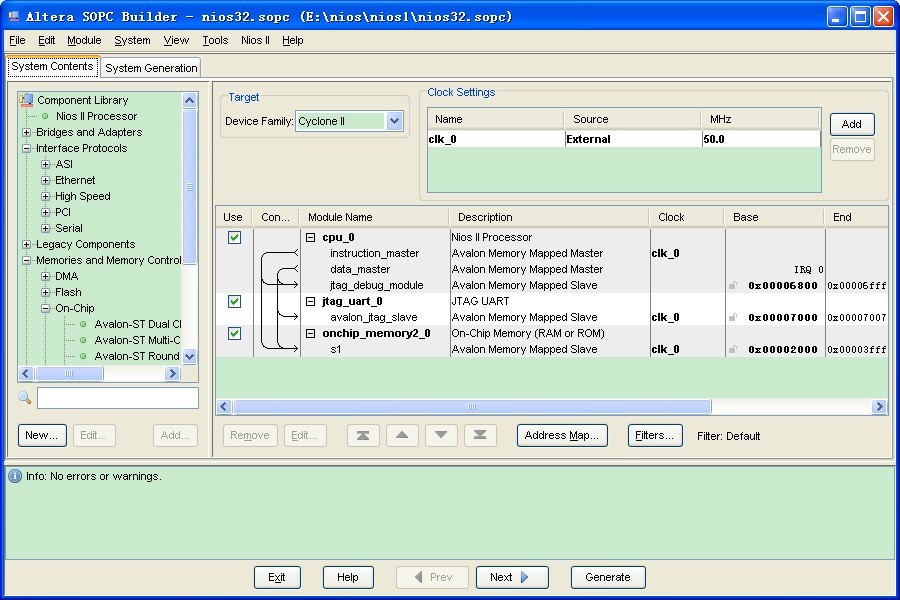This screenshot has height=600, width=900.
Task: Click library tree scroll-left arrow
Action: (x=26, y=374)
